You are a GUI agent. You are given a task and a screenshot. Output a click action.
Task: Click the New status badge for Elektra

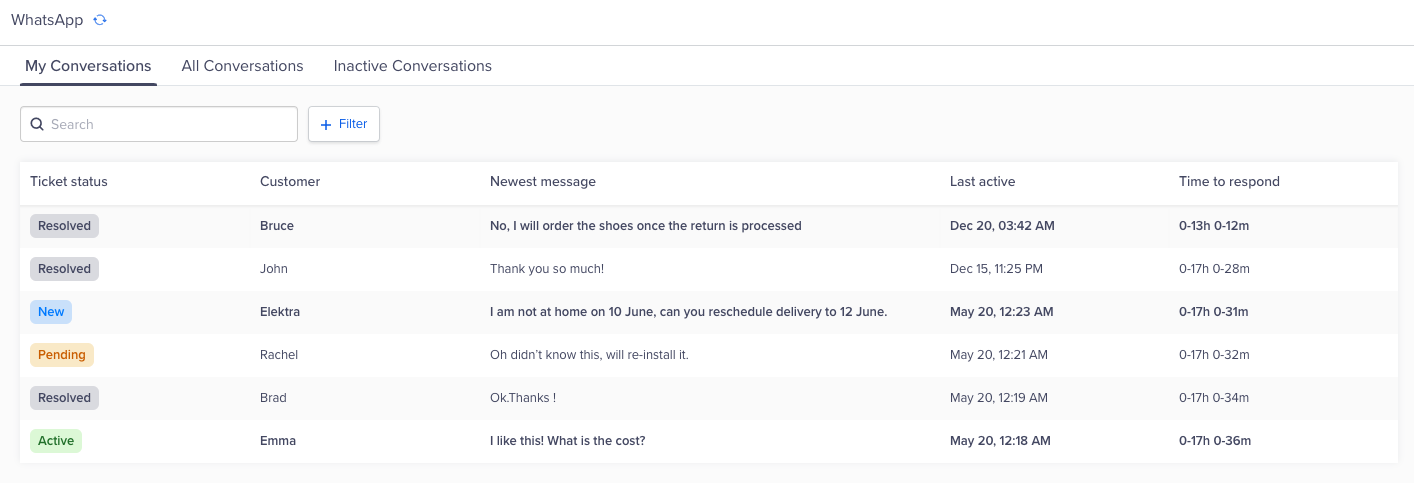[51, 312]
